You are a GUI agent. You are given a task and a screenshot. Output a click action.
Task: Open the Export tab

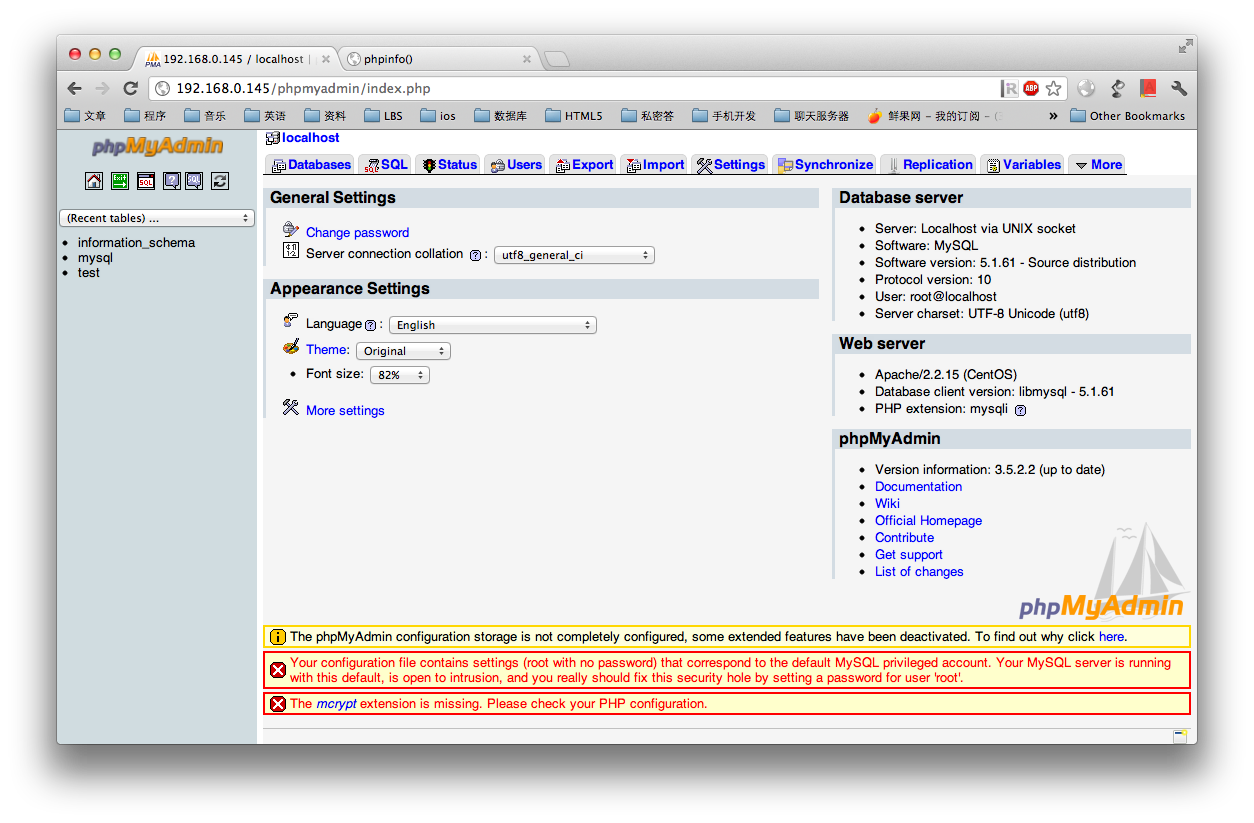coord(583,165)
